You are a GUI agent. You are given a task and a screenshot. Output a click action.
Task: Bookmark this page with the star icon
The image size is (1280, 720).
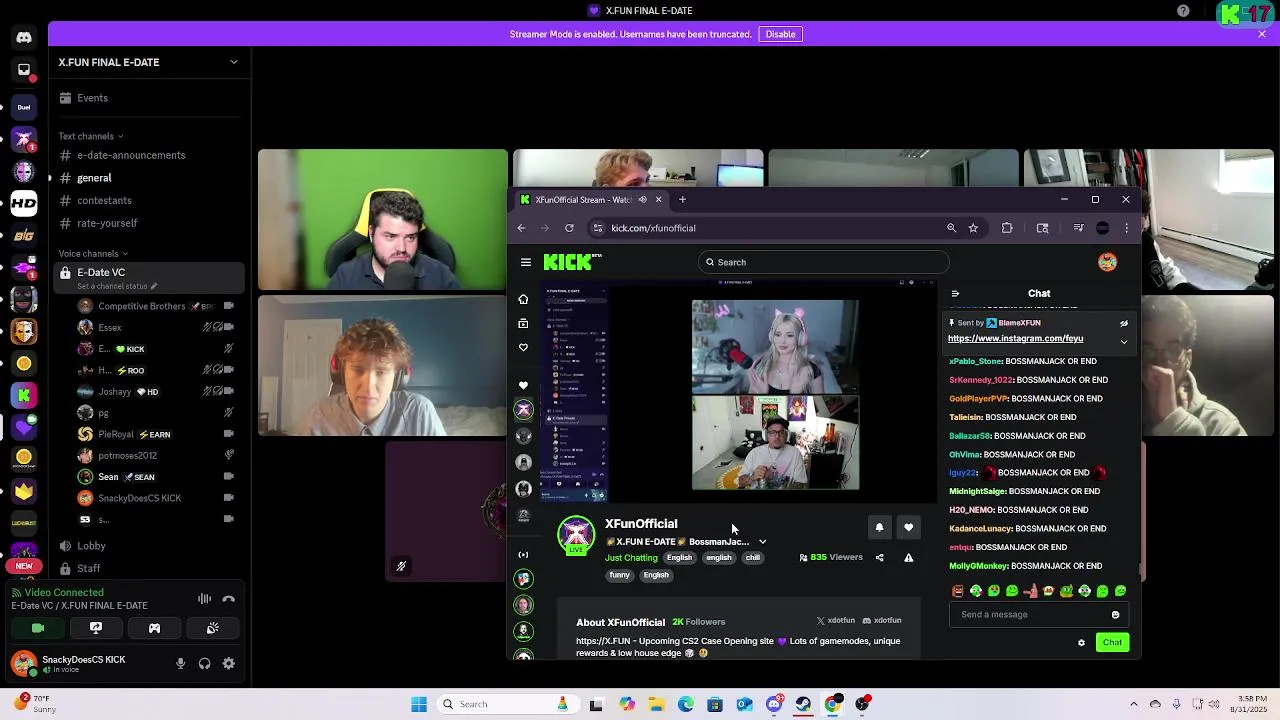tap(973, 228)
